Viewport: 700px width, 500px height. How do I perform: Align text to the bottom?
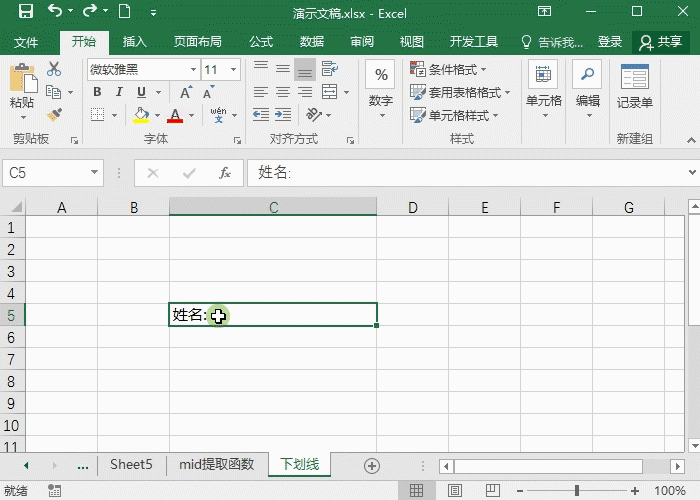305,69
